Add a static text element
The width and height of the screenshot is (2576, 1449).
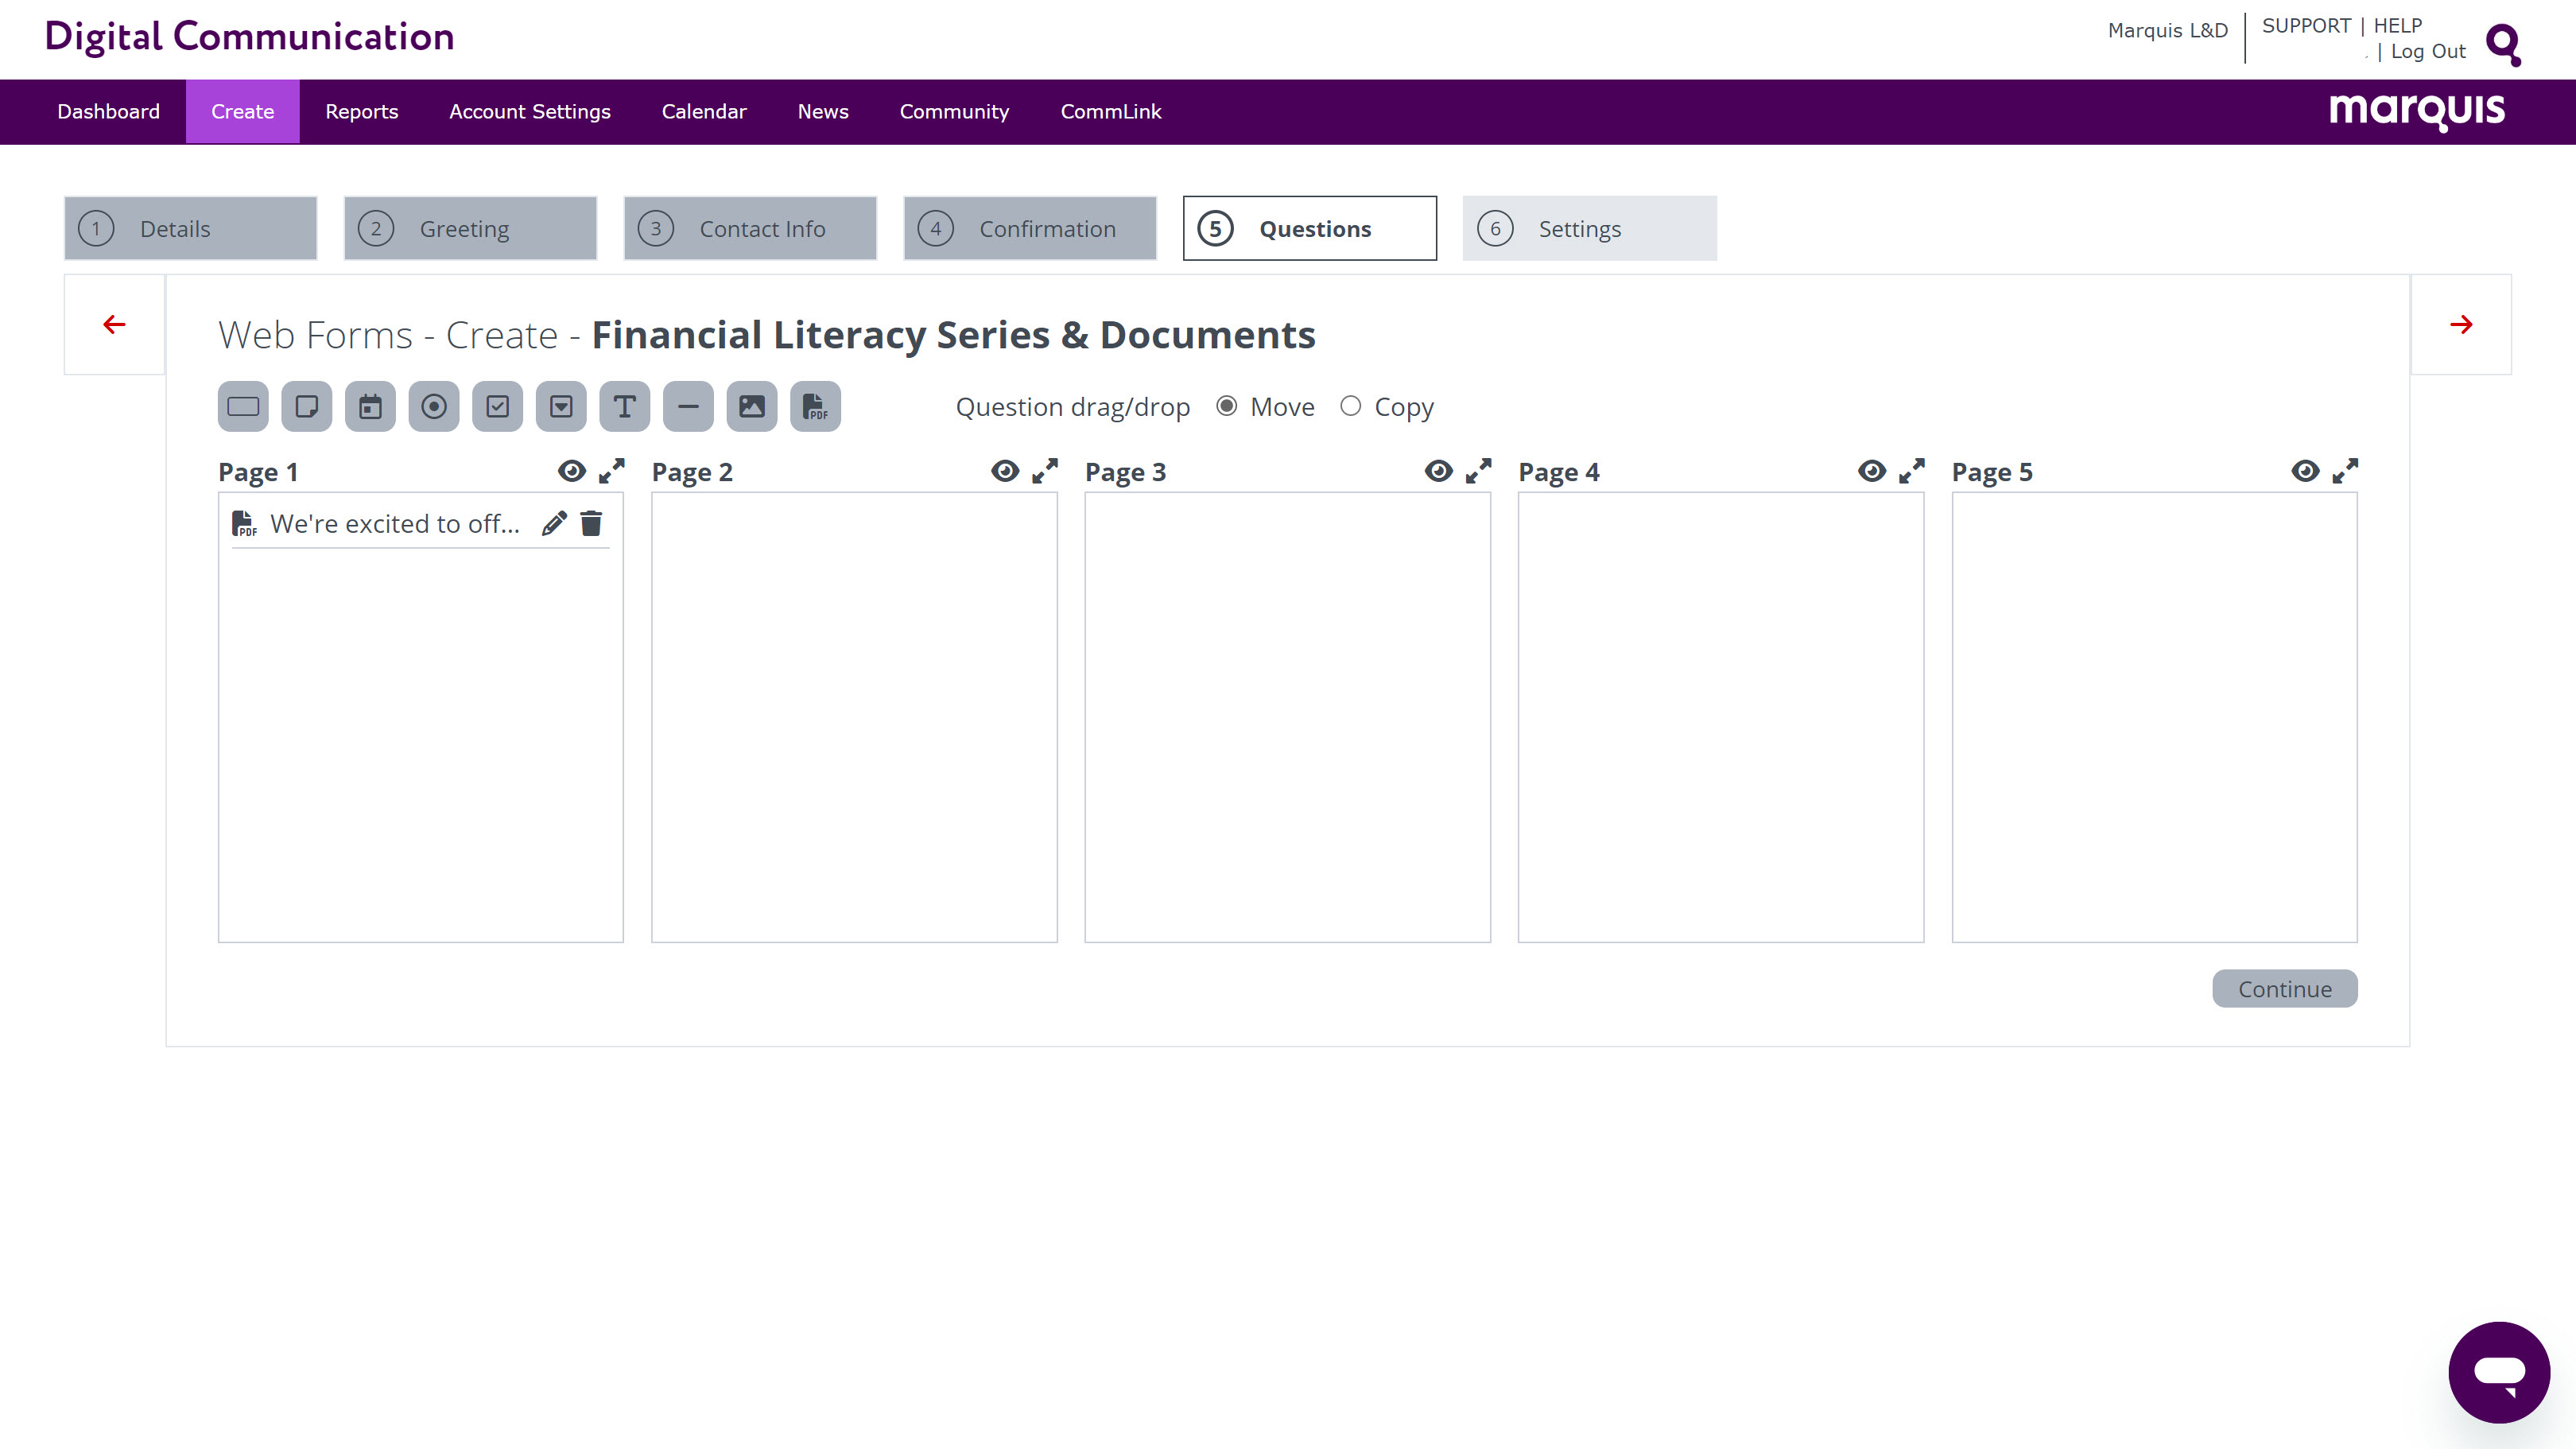click(x=625, y=406)
